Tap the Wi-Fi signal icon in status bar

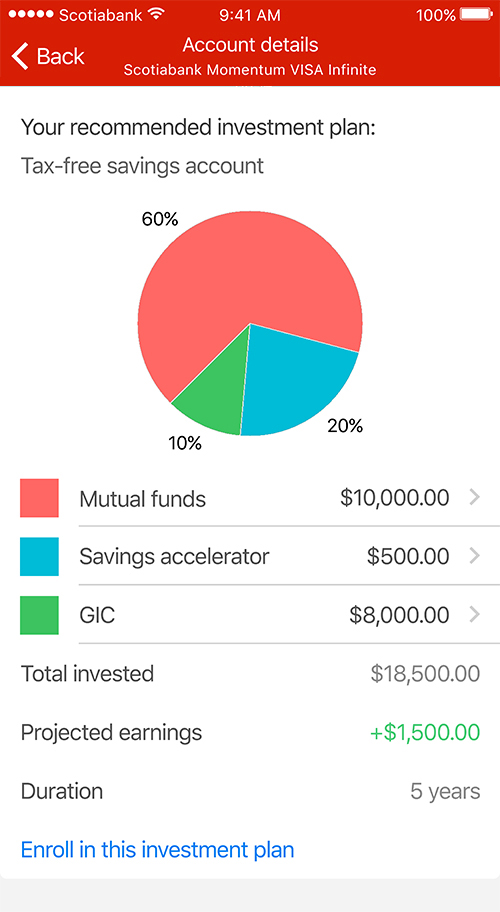156,15
